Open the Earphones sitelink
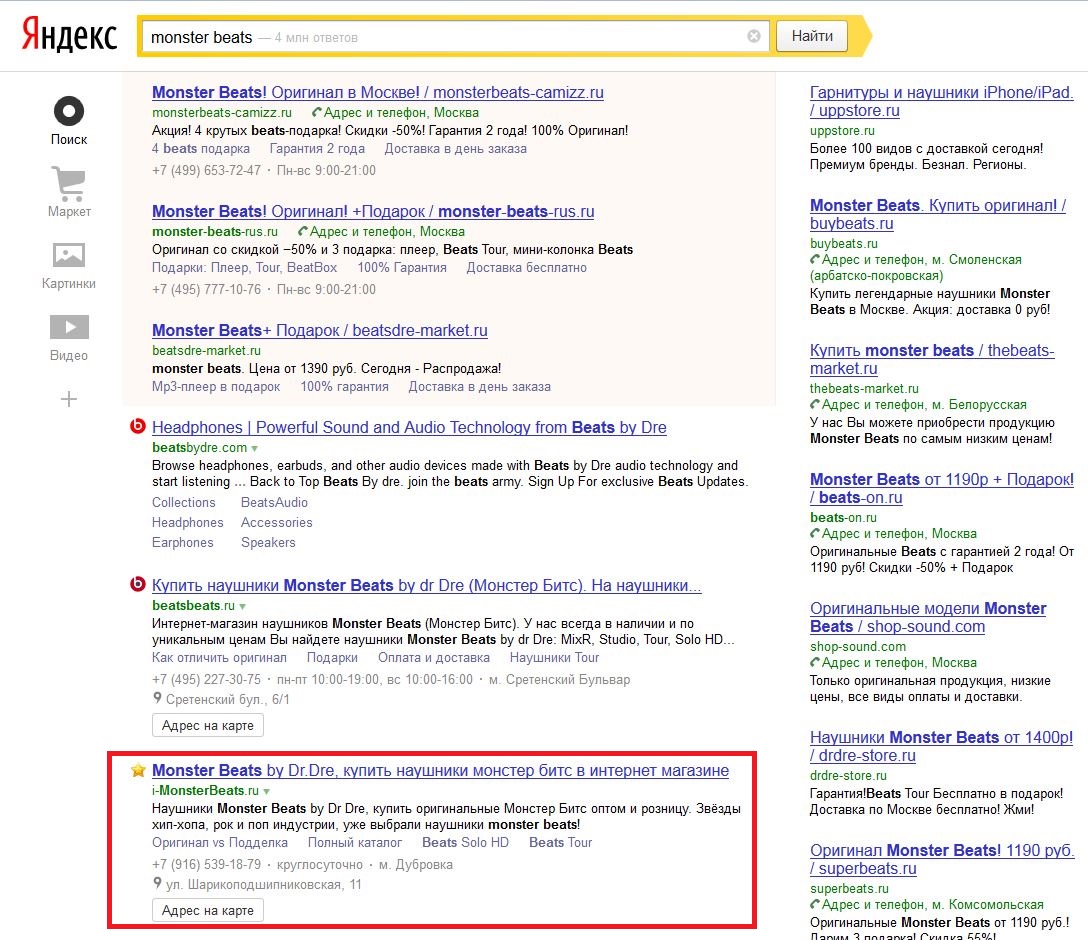 [182, 542]
